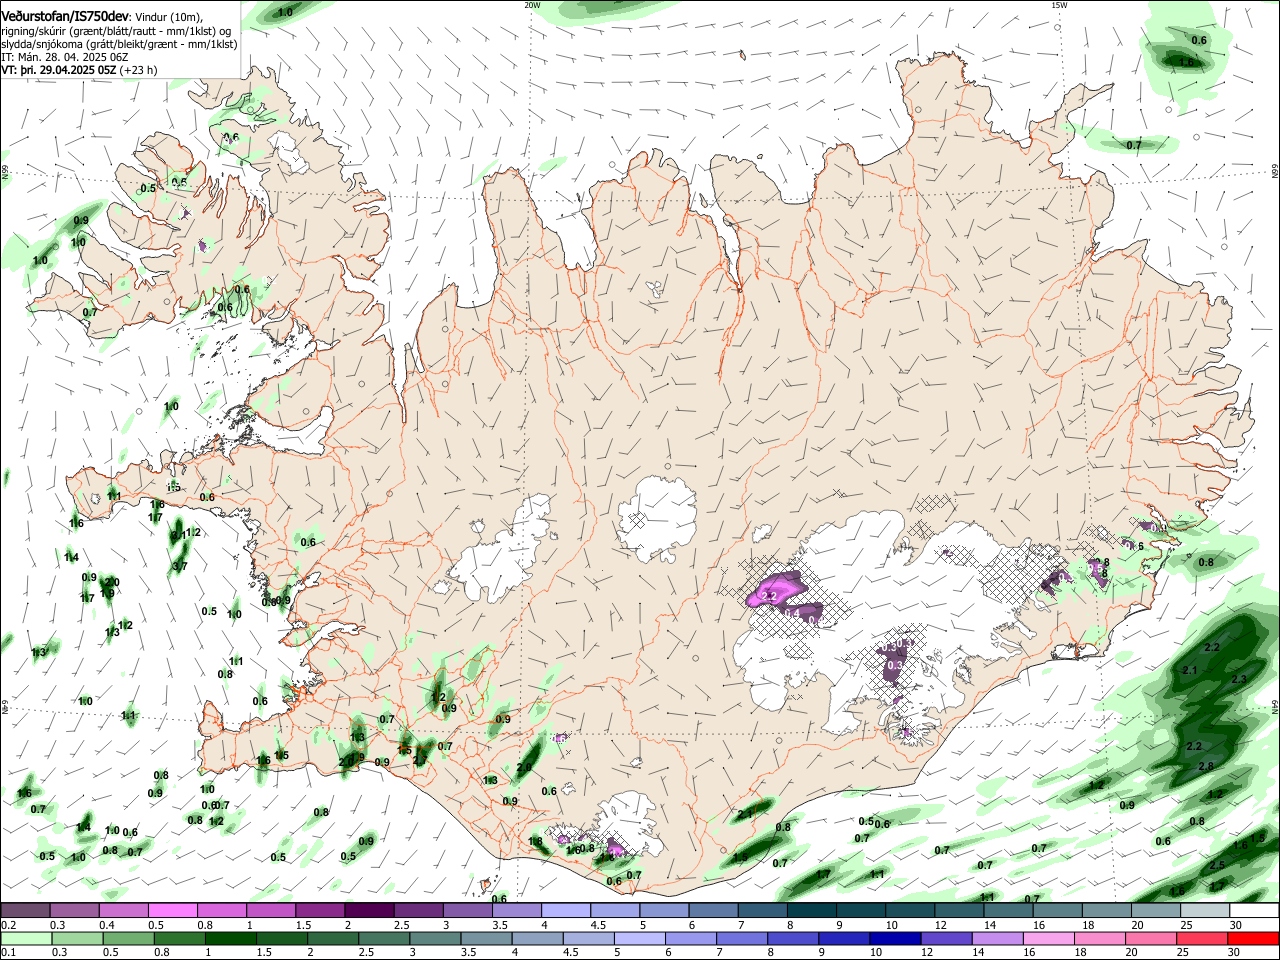Image resolution: width=1280 pixels, height=960 pixels.
Task: Click the '2.3' rain value on the map
Action: [1239, 679]
